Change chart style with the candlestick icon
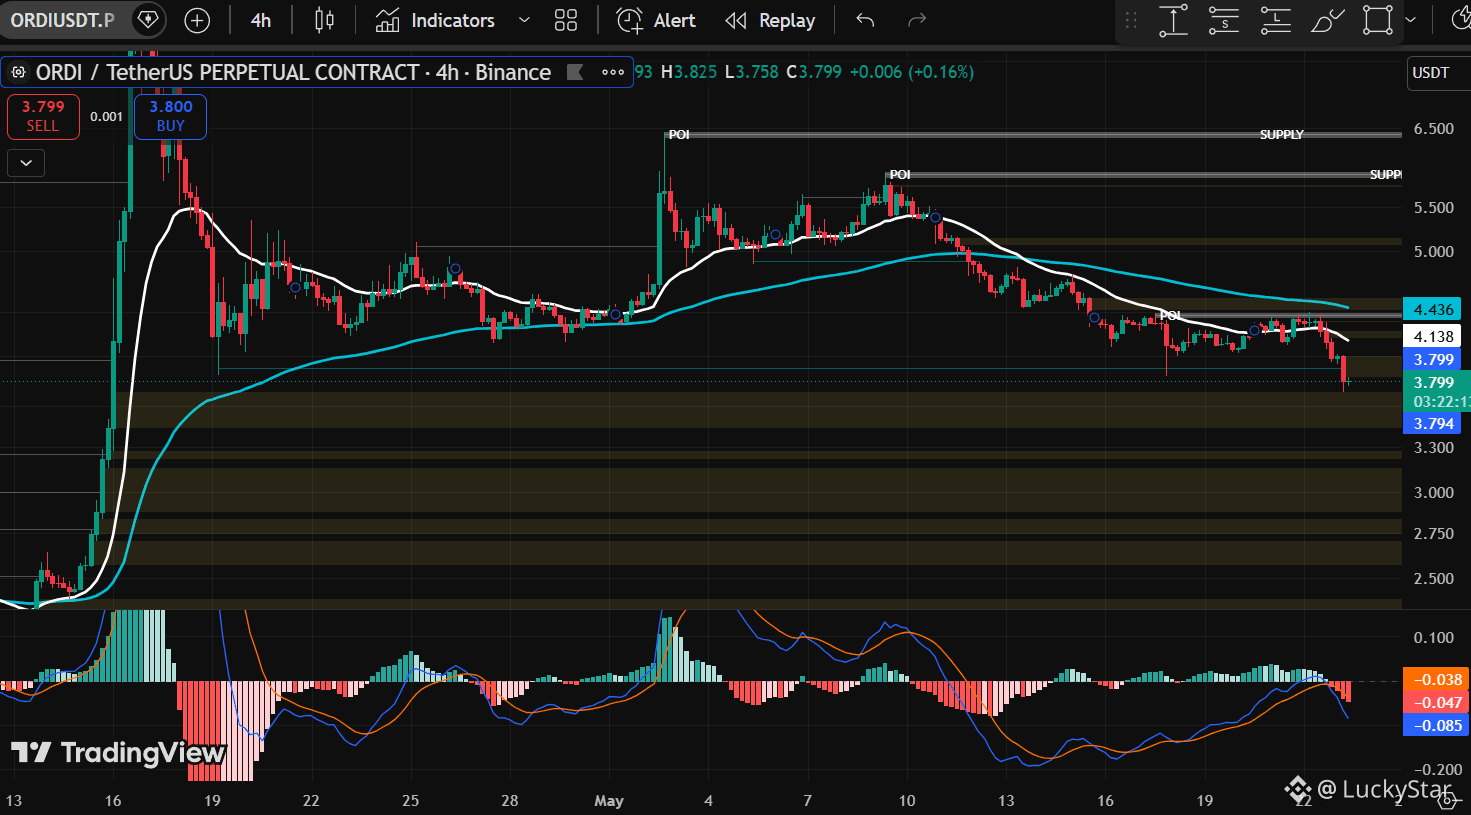Screen dimensions: 1471x815 [x=324, y=20]
